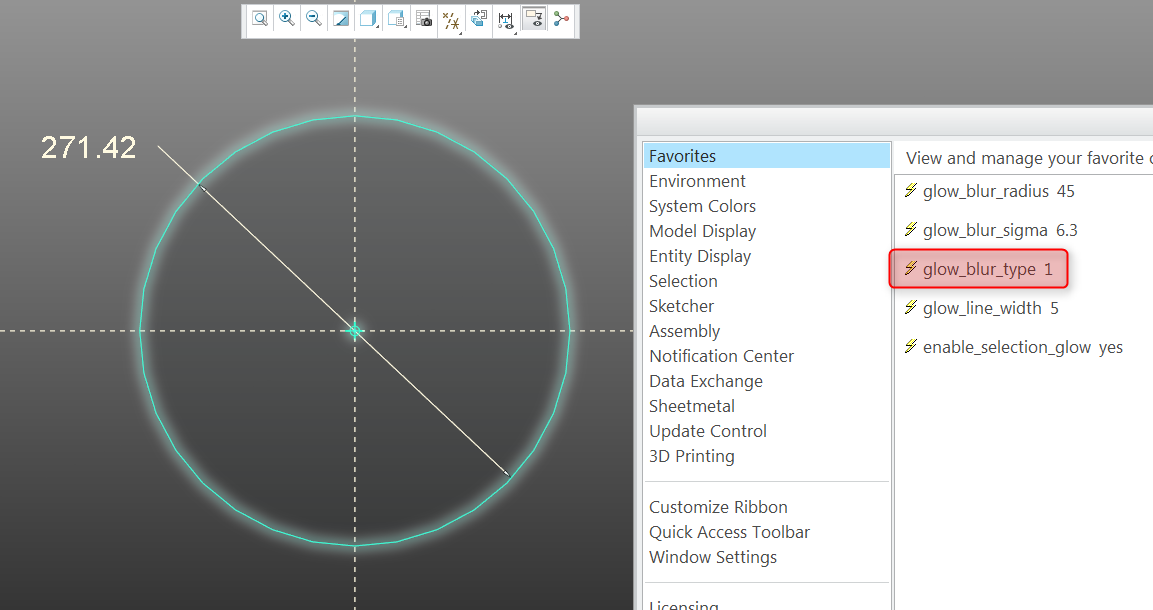Open the Sketcher options category

682,306
